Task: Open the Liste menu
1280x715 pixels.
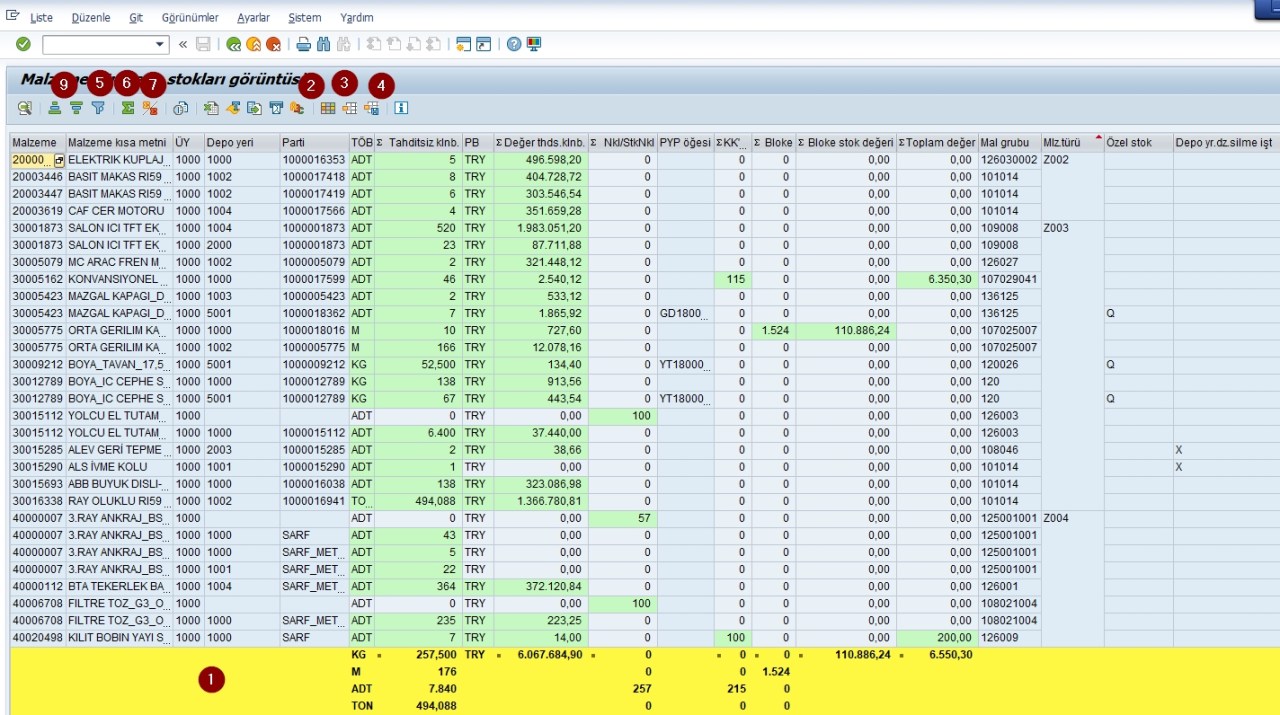Action: (x=41, y=18)
